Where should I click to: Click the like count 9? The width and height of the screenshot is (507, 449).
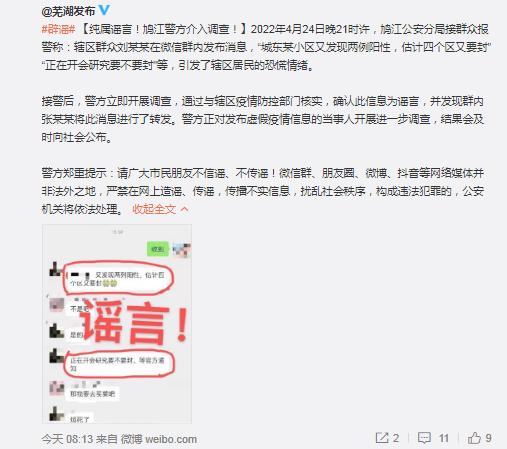tap(488, 438)
